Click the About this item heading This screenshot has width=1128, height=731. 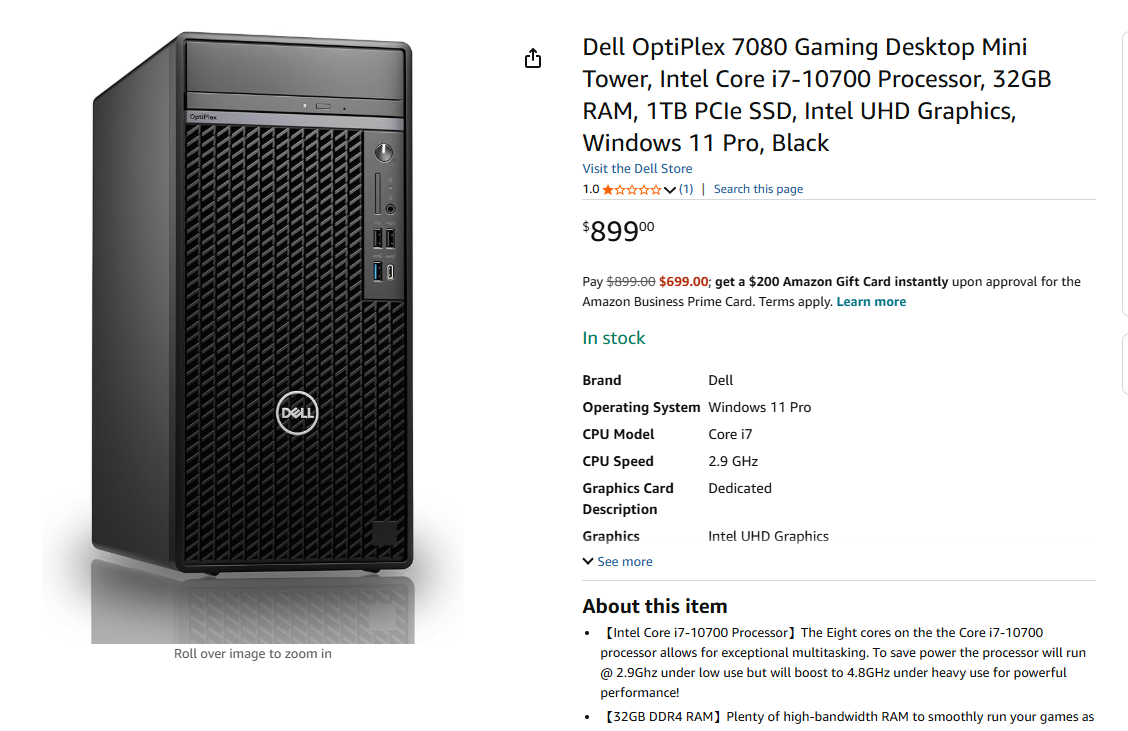pos(655,606)
